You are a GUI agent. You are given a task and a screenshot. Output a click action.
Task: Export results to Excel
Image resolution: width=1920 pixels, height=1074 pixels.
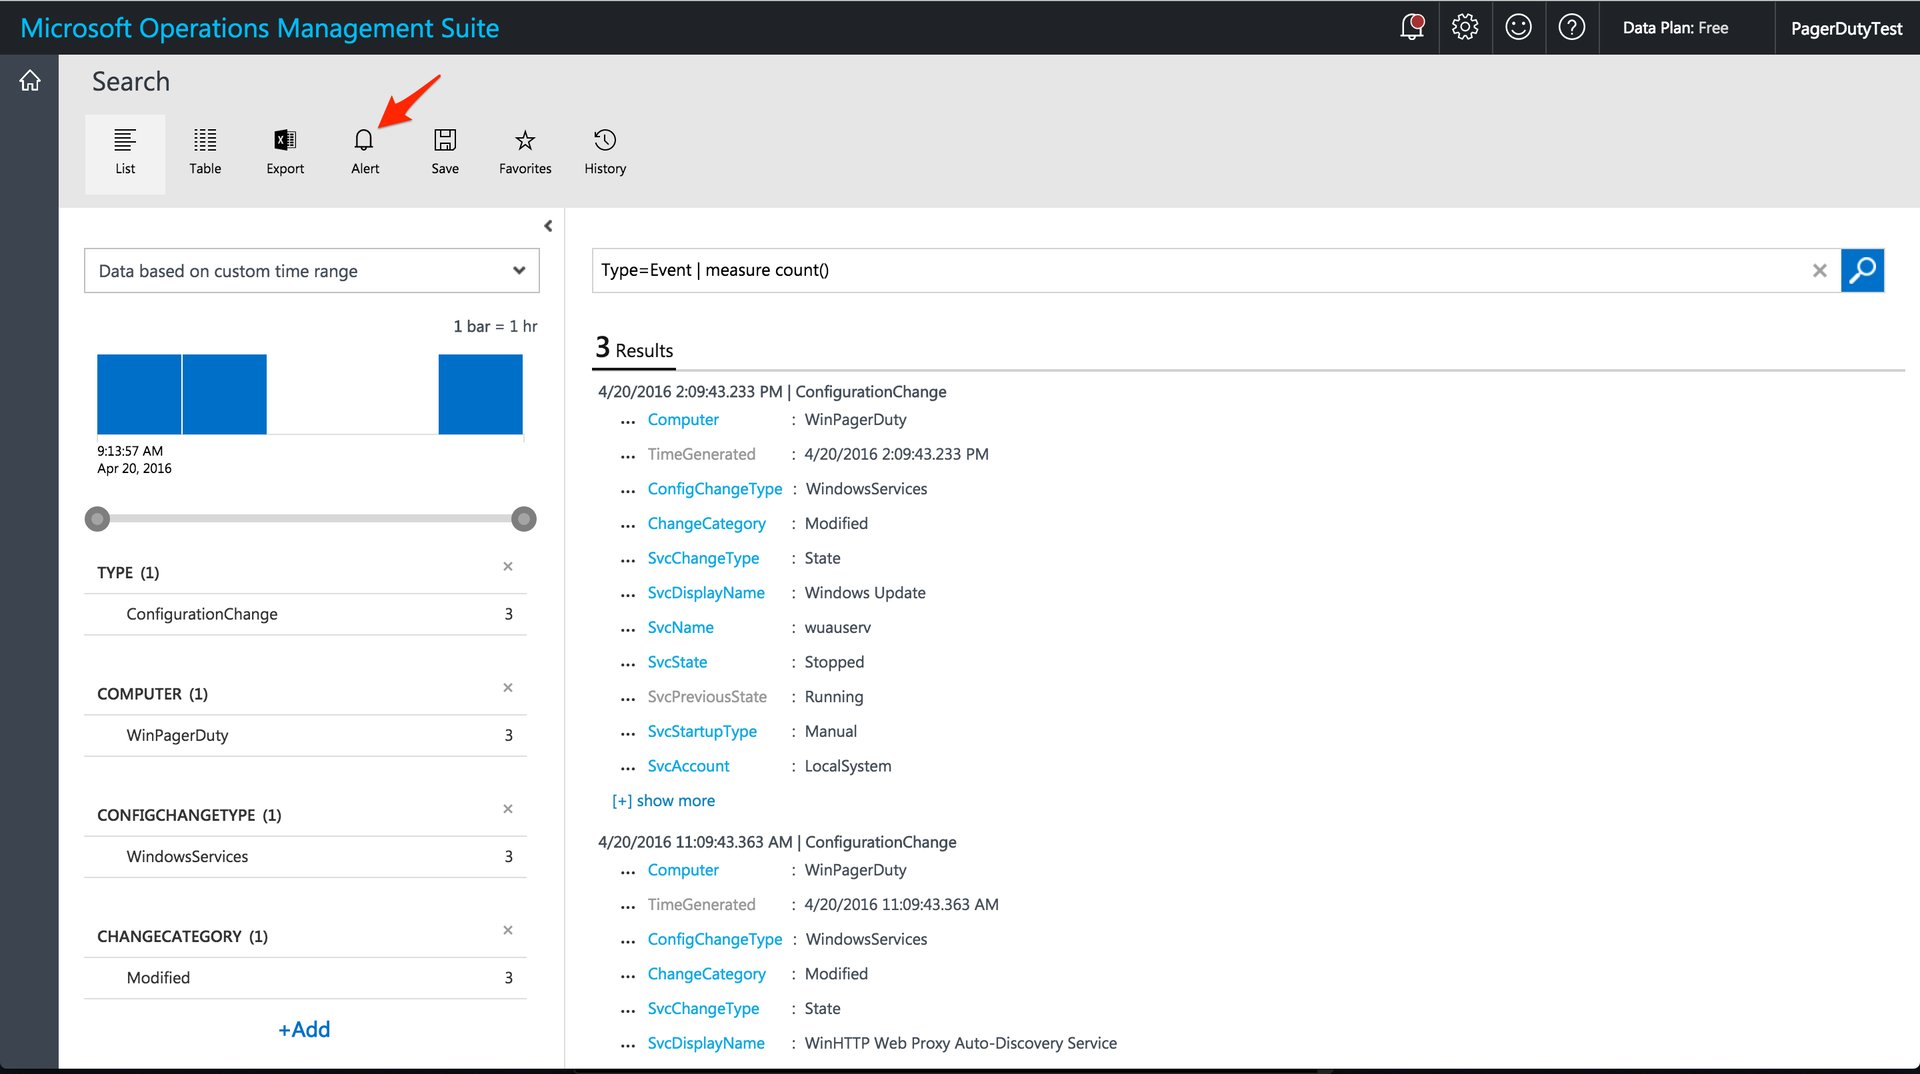coord(285,151)
